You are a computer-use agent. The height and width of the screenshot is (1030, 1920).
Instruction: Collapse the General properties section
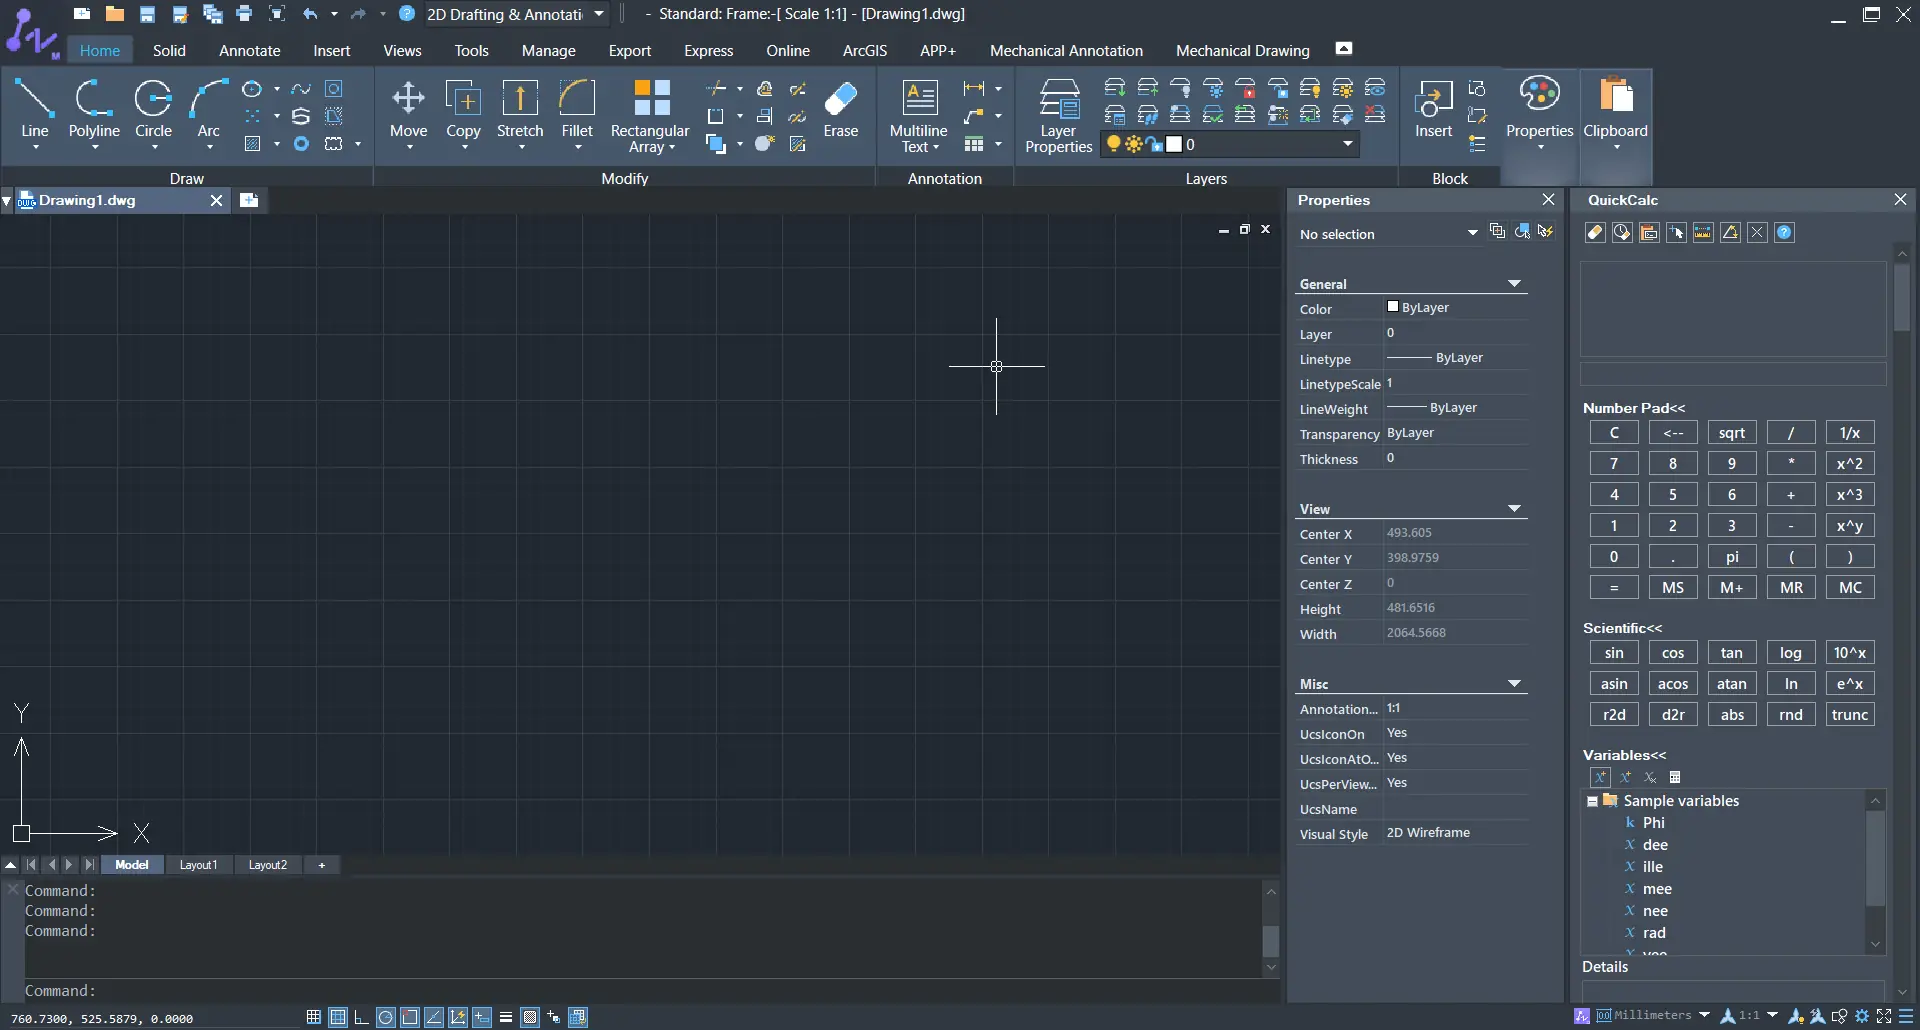[1514, 284]
